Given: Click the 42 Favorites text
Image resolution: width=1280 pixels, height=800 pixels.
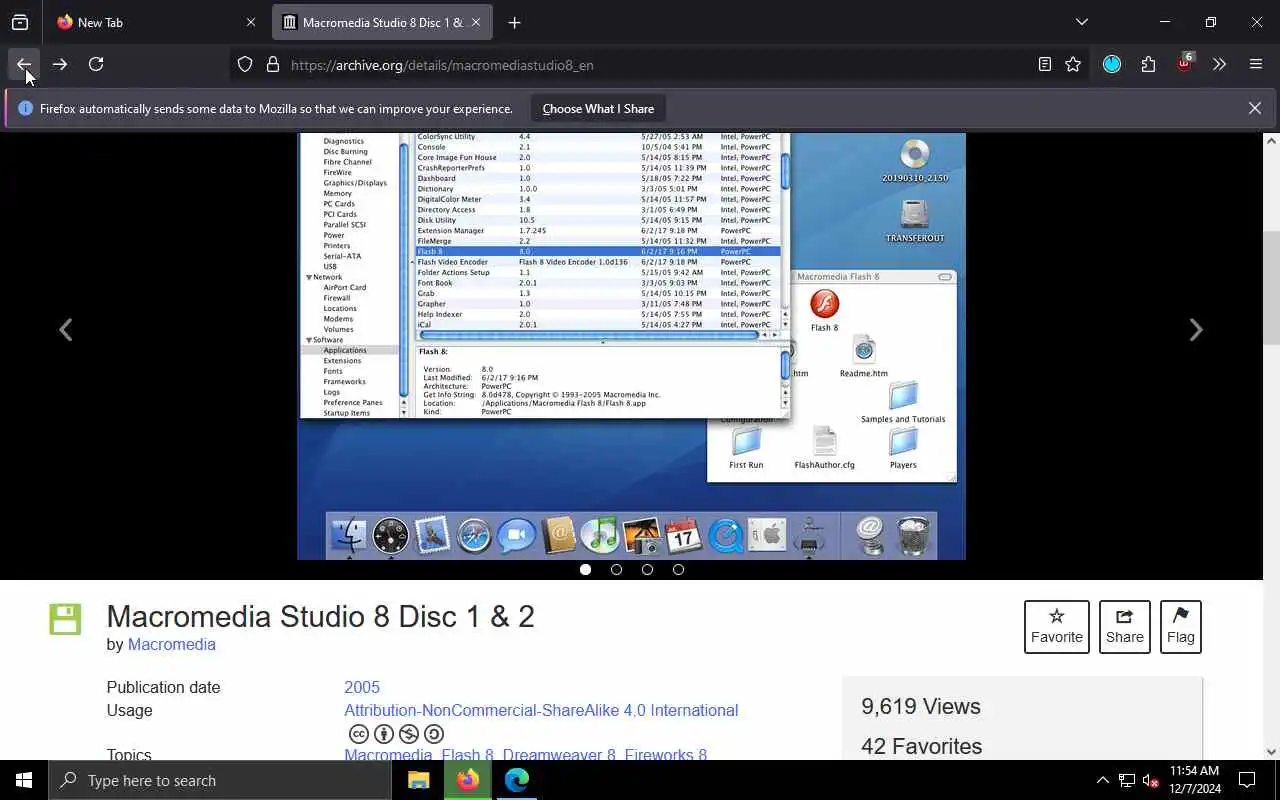Looking at the screenshot, I should pyautogui.click(x=921, y=747).
